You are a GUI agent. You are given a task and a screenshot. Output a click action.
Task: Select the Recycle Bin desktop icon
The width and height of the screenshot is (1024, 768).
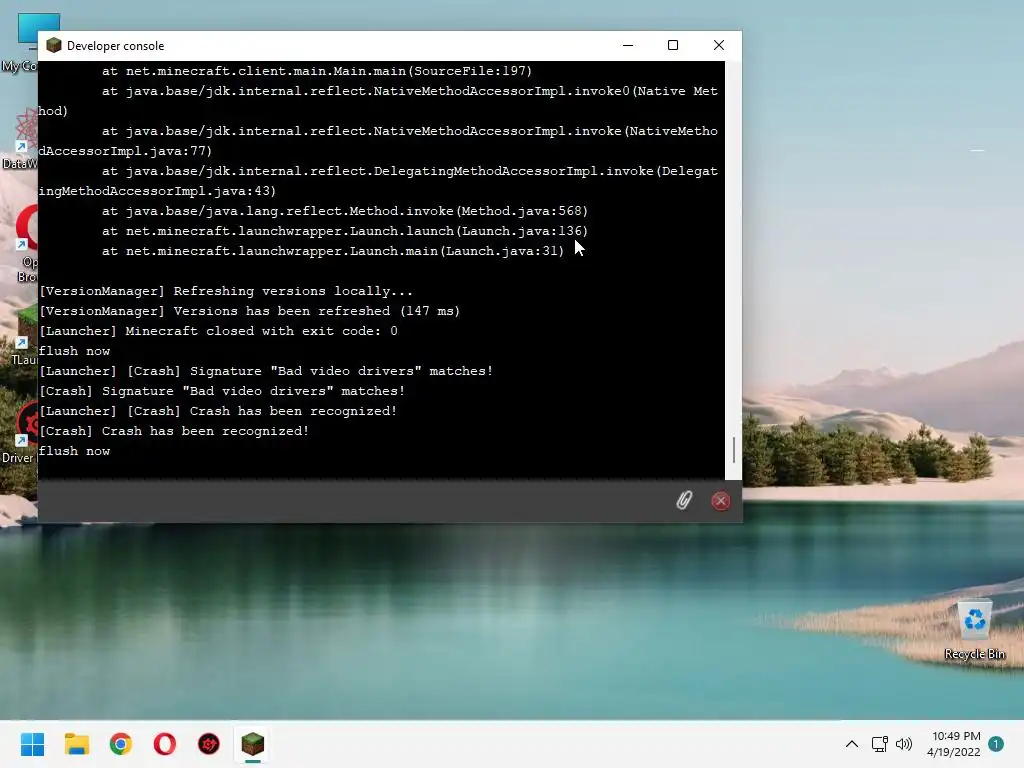tap(974, 630)
